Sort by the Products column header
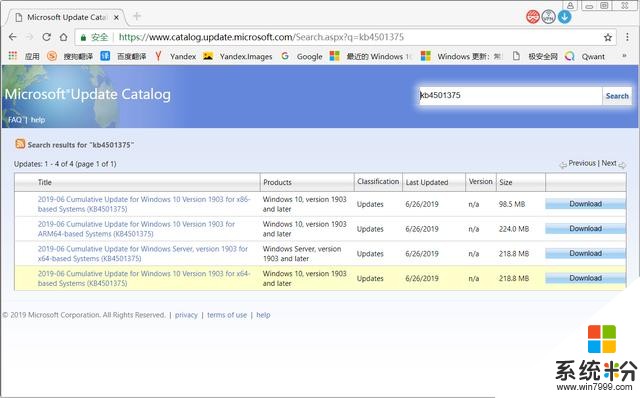 (x=278, y=182)
